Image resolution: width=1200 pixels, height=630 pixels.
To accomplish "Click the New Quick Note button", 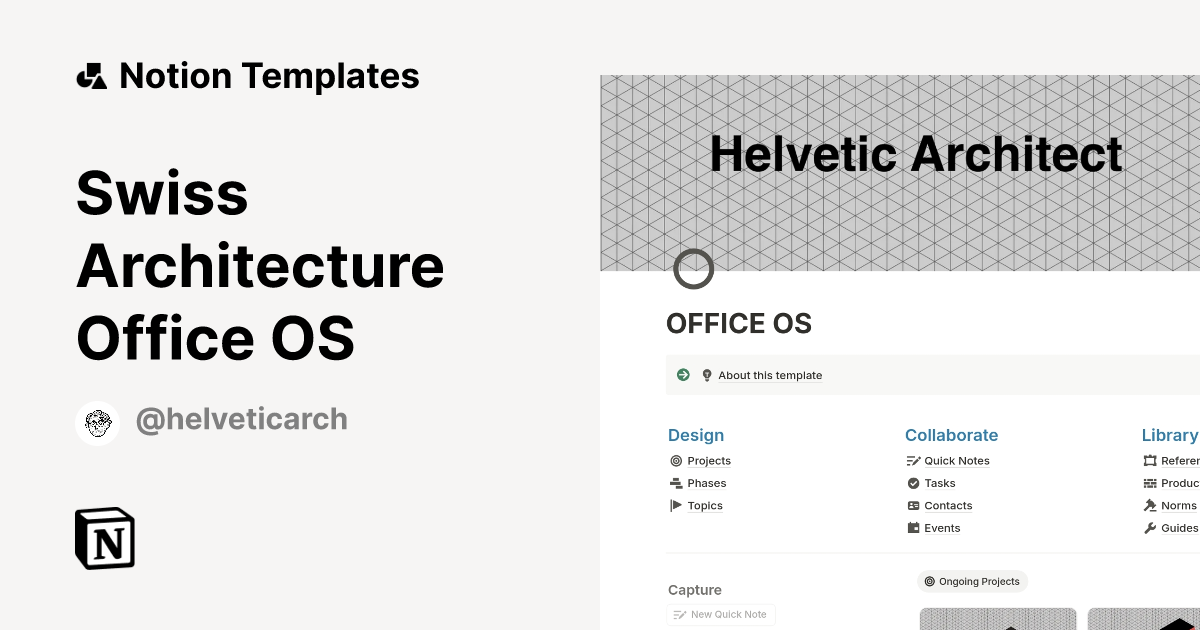I will [720, 614].
